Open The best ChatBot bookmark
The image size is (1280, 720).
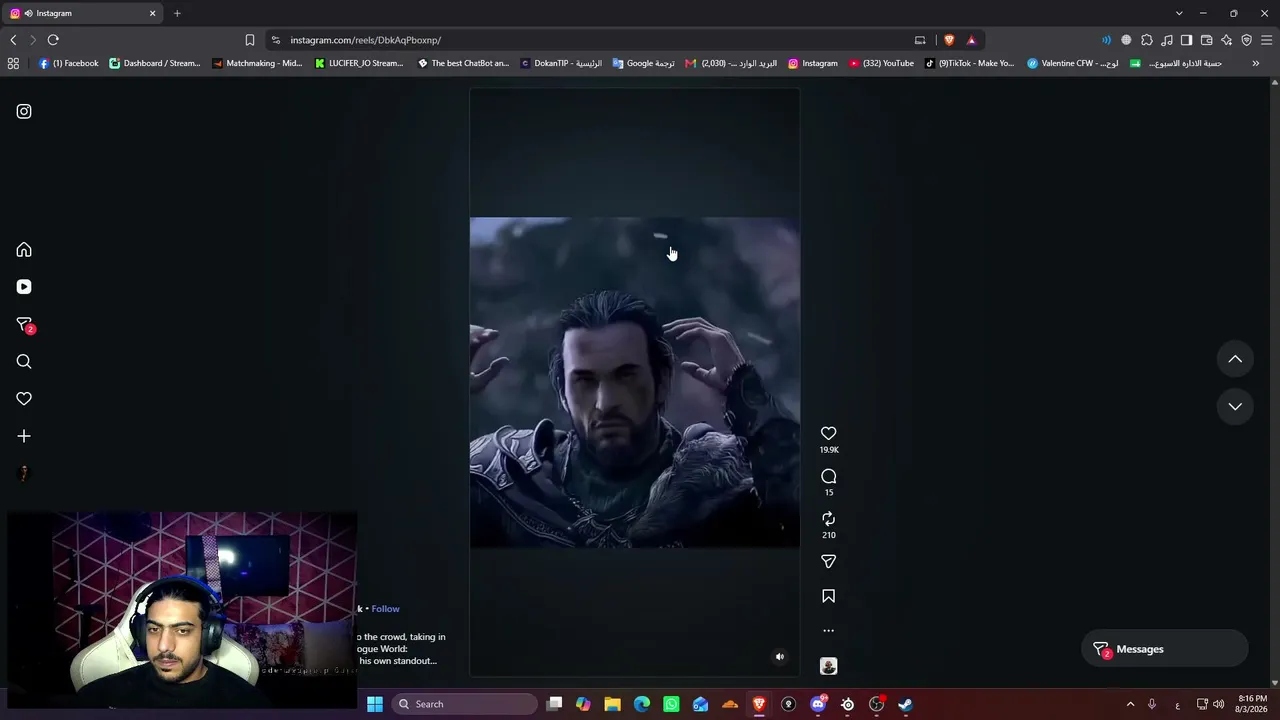point(464,63)
